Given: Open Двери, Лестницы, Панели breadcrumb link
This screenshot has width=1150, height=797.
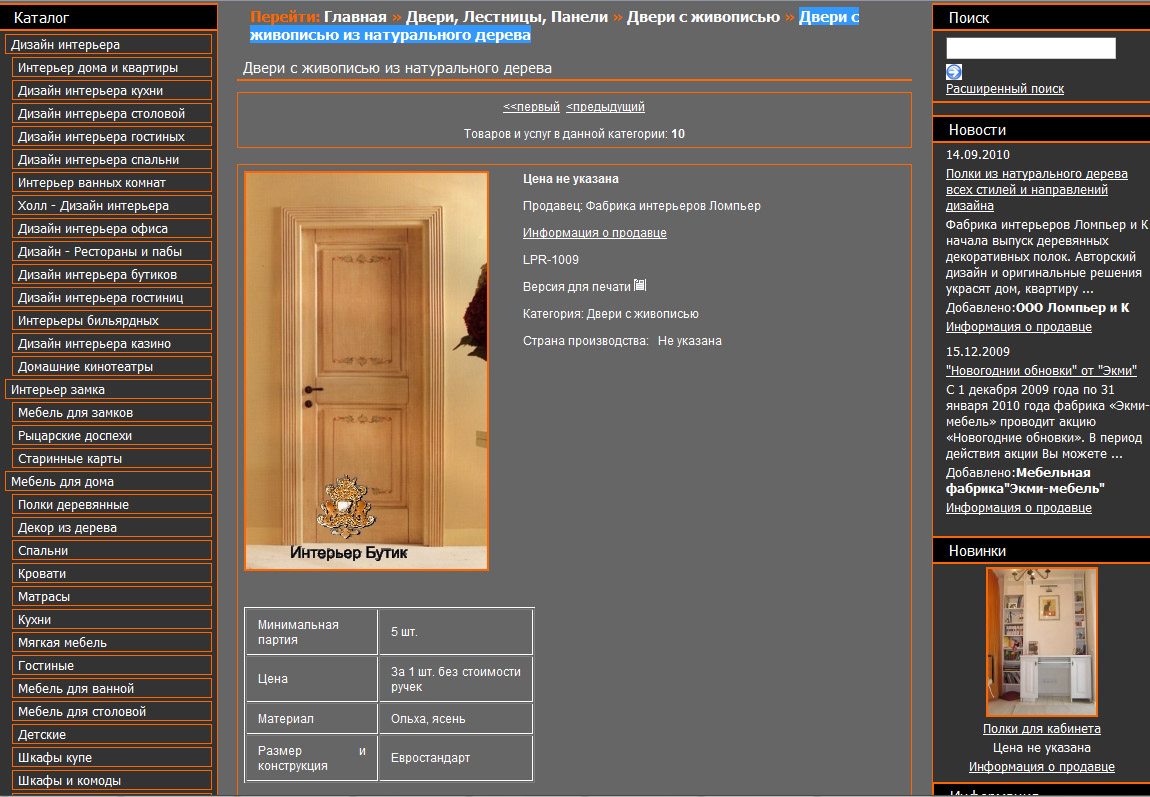Looking at the screenshot, I should (x=507, y=17).
